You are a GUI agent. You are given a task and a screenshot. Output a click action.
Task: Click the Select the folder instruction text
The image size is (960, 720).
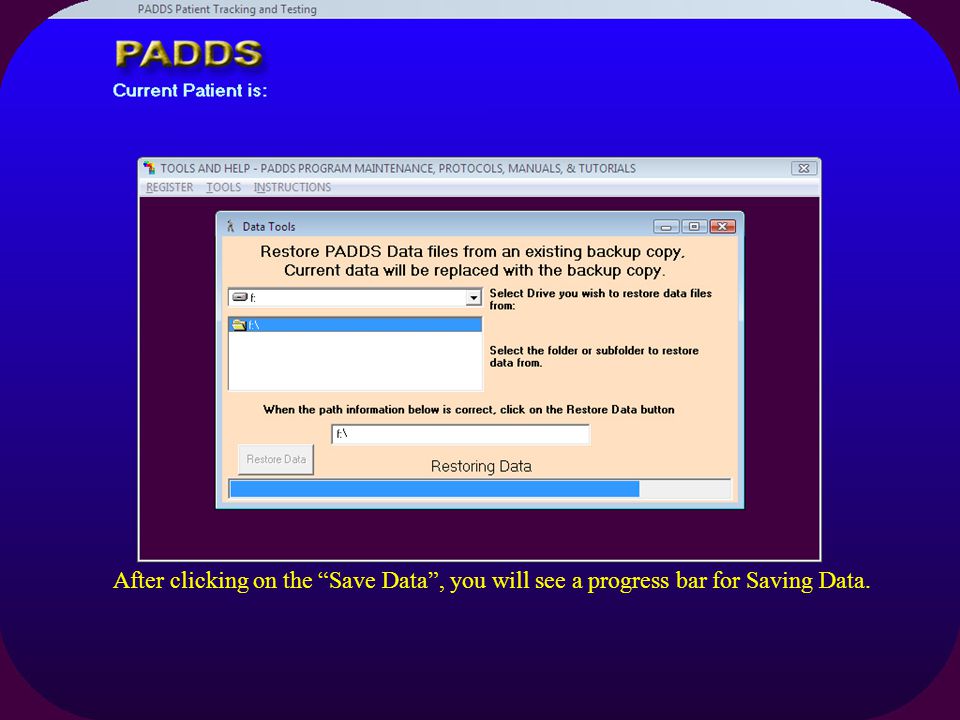point(594,356)
